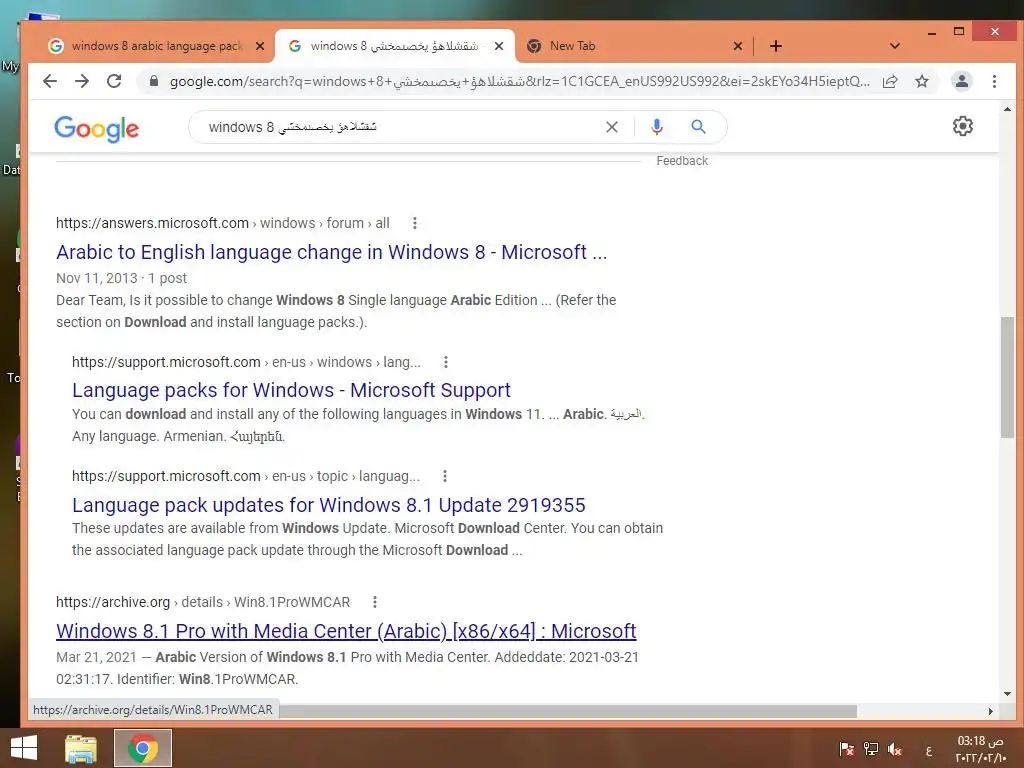Run search with magnifier icon
The height and width of the screenshot is (768, 1024).
coord(698,127)
